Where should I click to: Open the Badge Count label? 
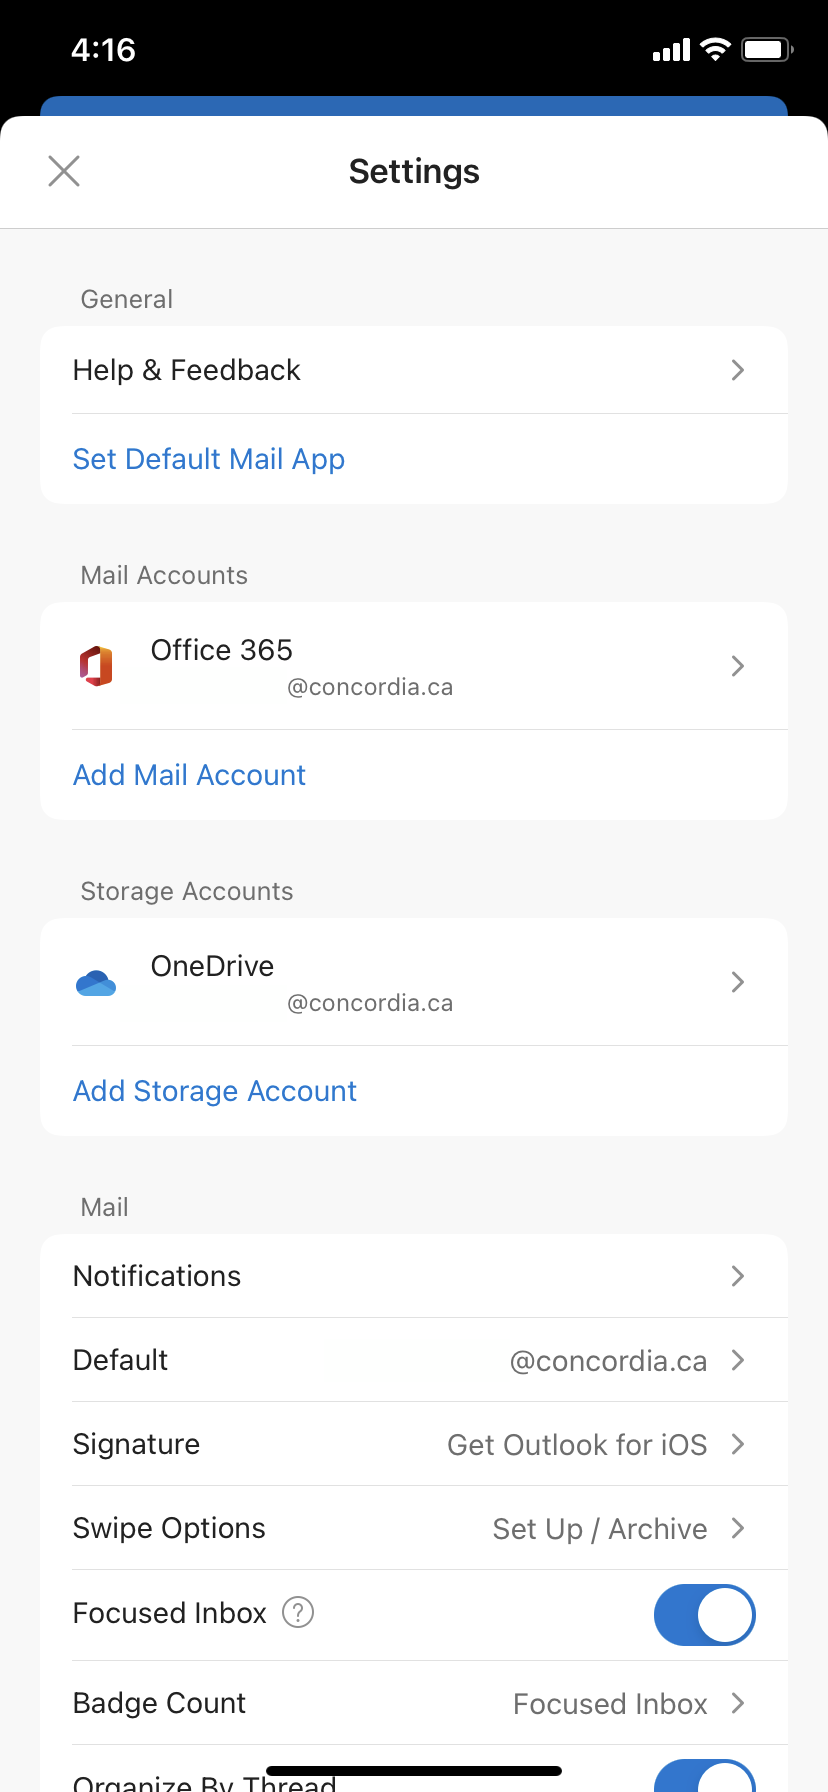pyautogui.click(x=160, y=1703)
